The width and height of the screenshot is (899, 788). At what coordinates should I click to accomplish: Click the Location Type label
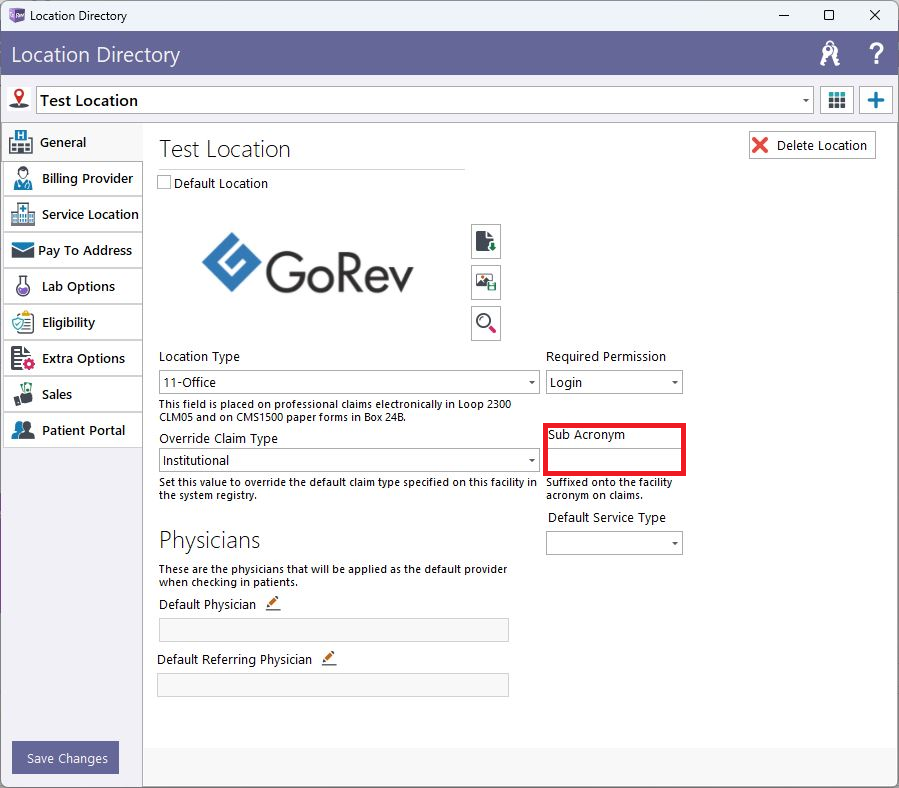click(199, 357)
